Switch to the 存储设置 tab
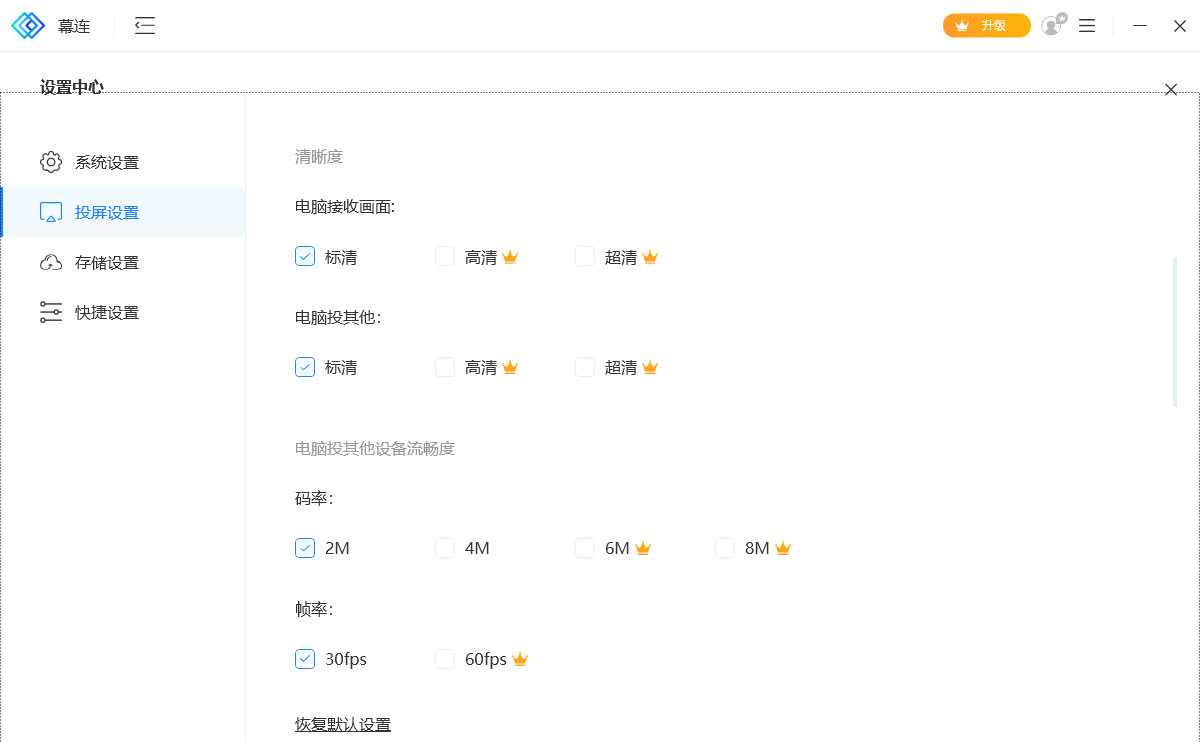The width and height of the screenshot is (1200, 742). tap(107, 263)
